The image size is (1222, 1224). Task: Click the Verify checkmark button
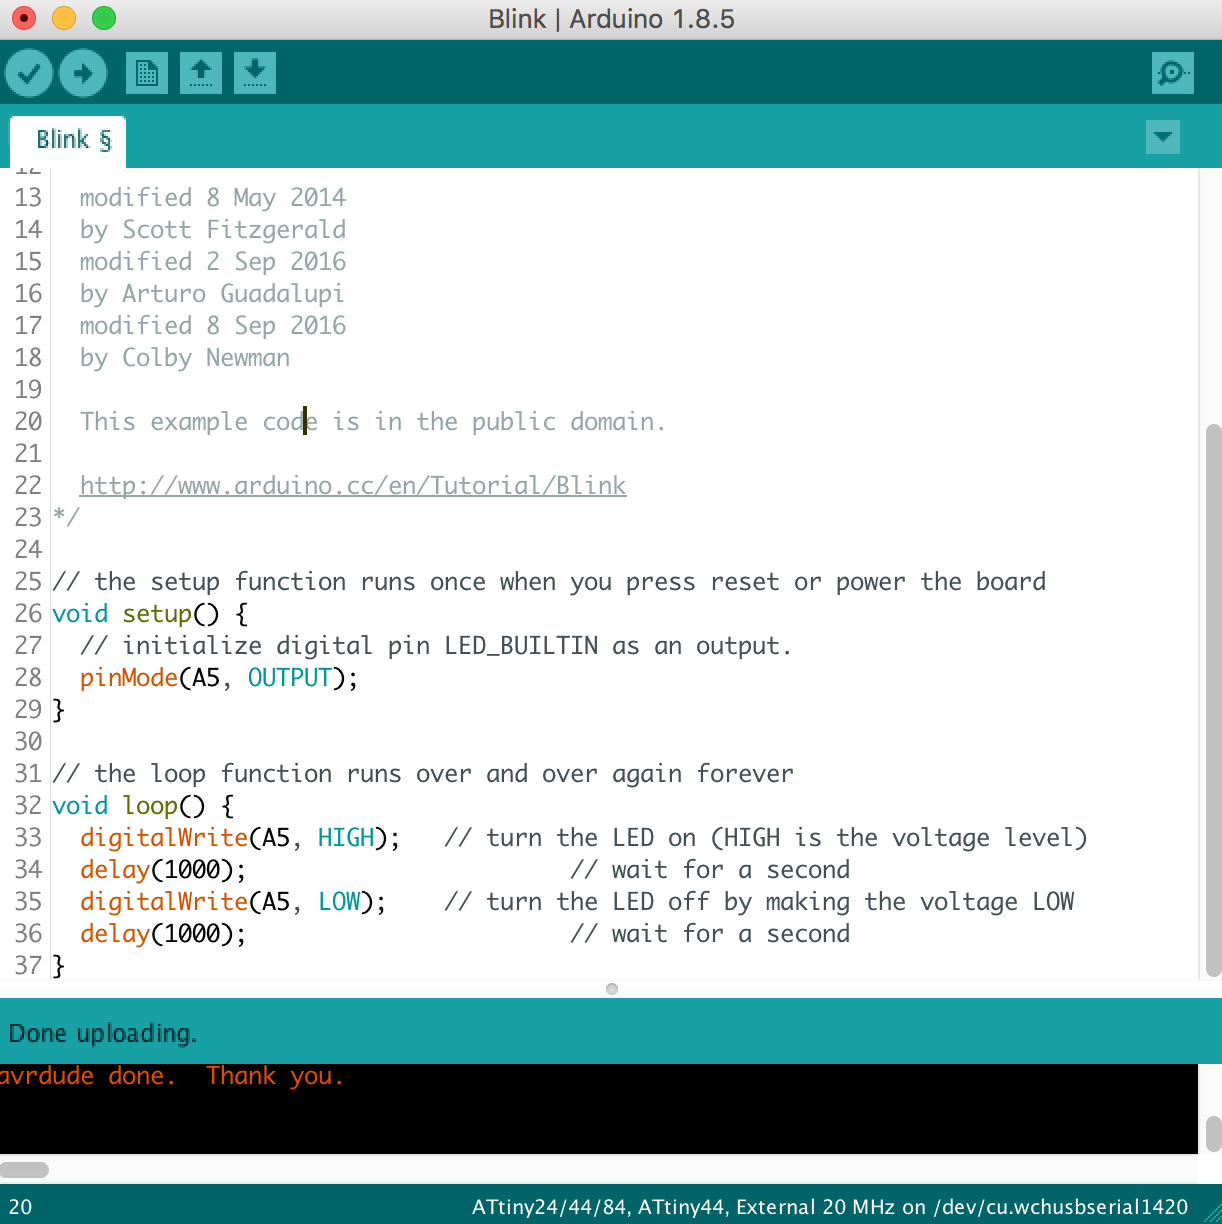(x=29, y=73)
